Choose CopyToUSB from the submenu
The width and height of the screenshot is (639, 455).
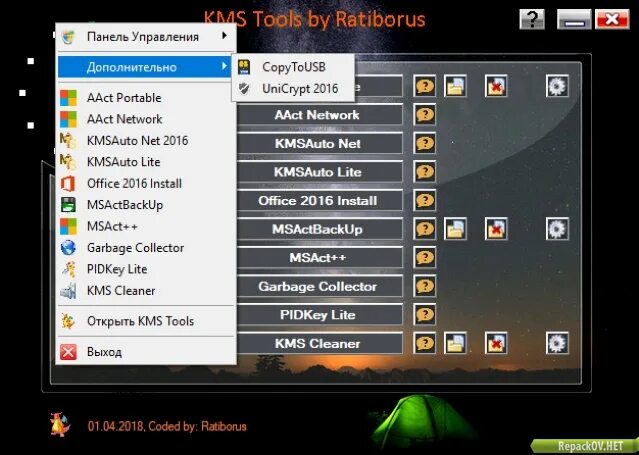[293, 67]
